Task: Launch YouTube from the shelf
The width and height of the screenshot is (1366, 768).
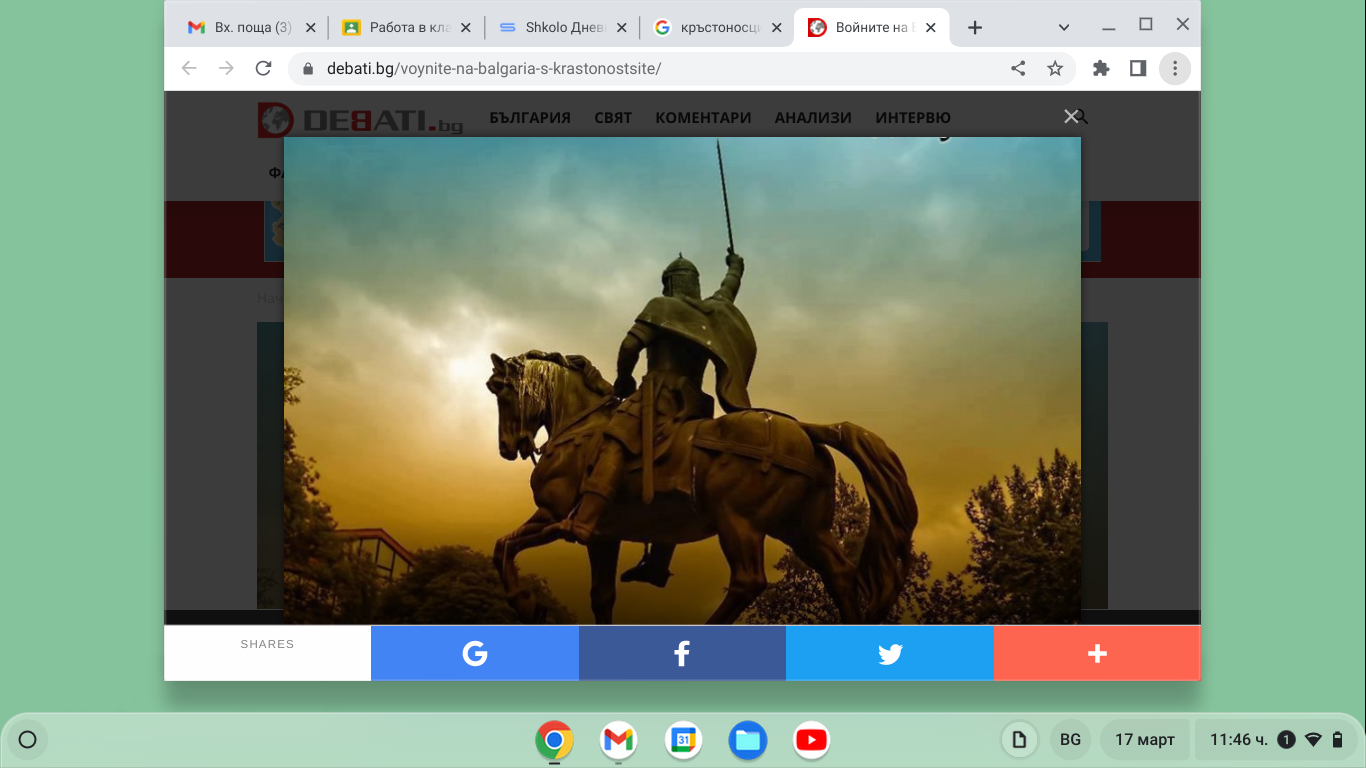Action: 811,740
